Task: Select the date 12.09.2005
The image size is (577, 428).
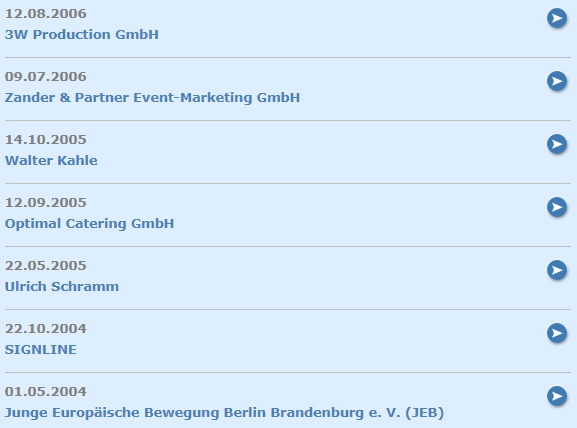Action: pyautogui.click(x=46, y=202)
